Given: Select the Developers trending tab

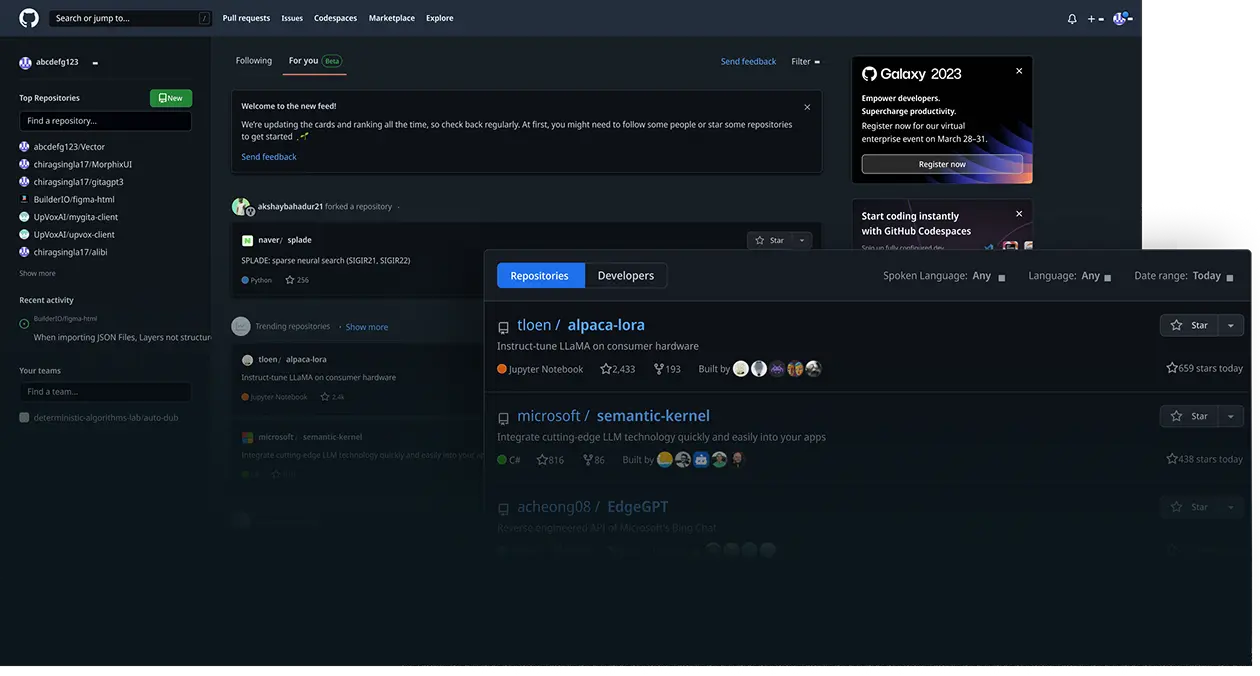Looking at the screenshot, I should (x=626, y=276).
